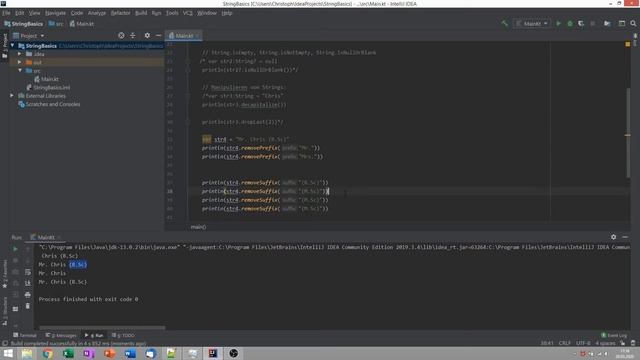Toggle the Favorites side tool window tab
Screen dimensions: 640x360
pos(5,273)
